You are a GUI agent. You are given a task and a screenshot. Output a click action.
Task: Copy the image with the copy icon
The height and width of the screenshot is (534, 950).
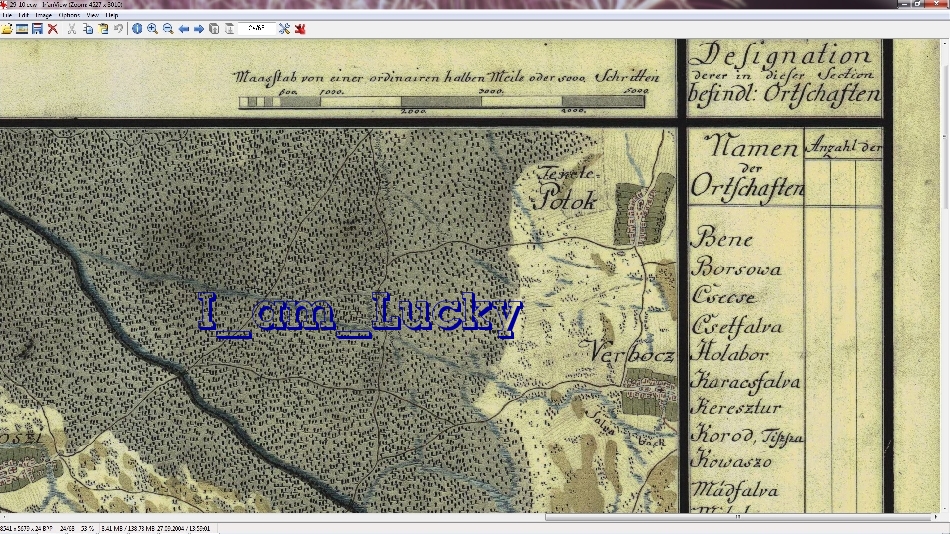click(88, 28)
